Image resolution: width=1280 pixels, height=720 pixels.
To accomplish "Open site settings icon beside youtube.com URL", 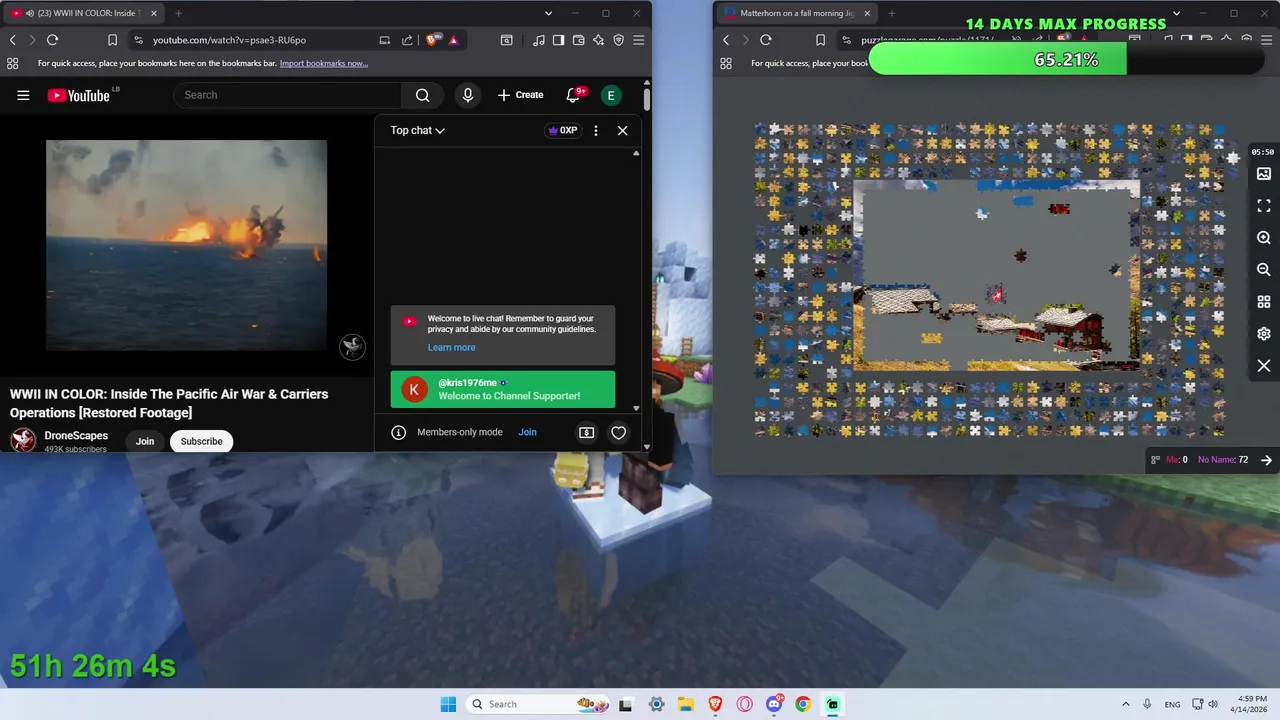I will 138,40.
